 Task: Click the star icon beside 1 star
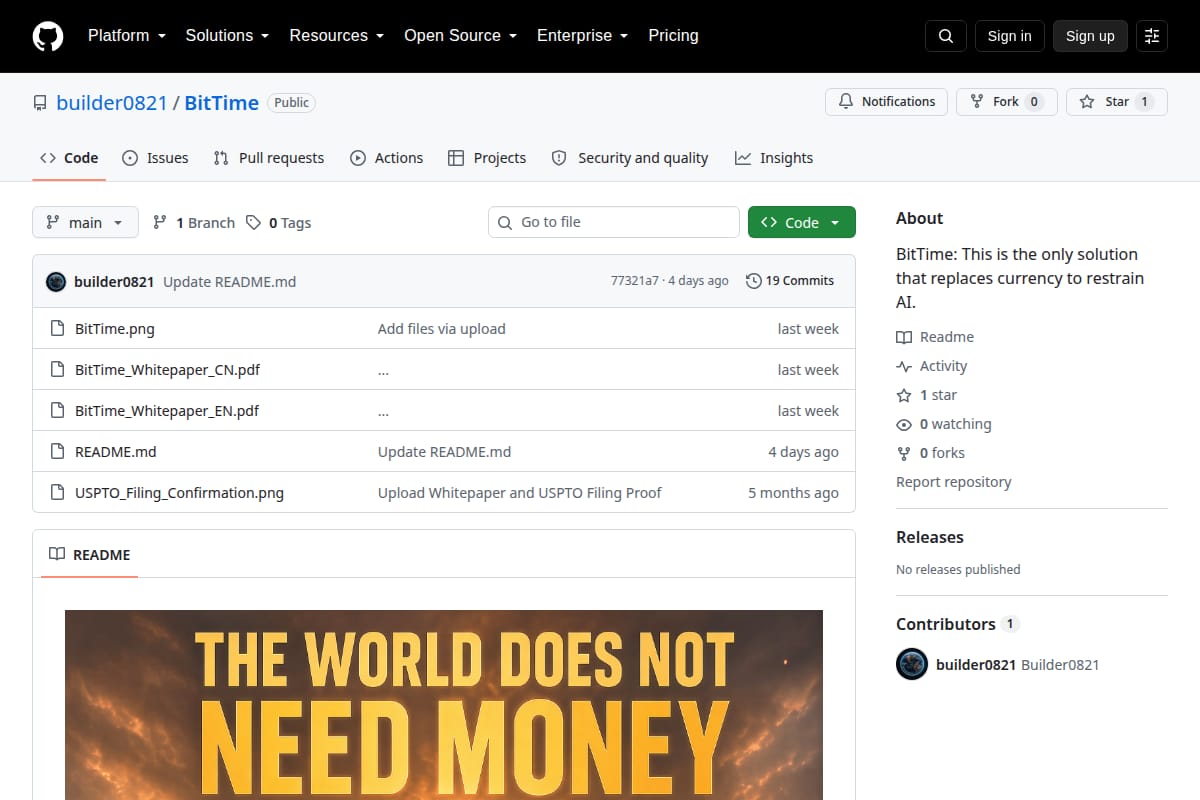[904, 396]
